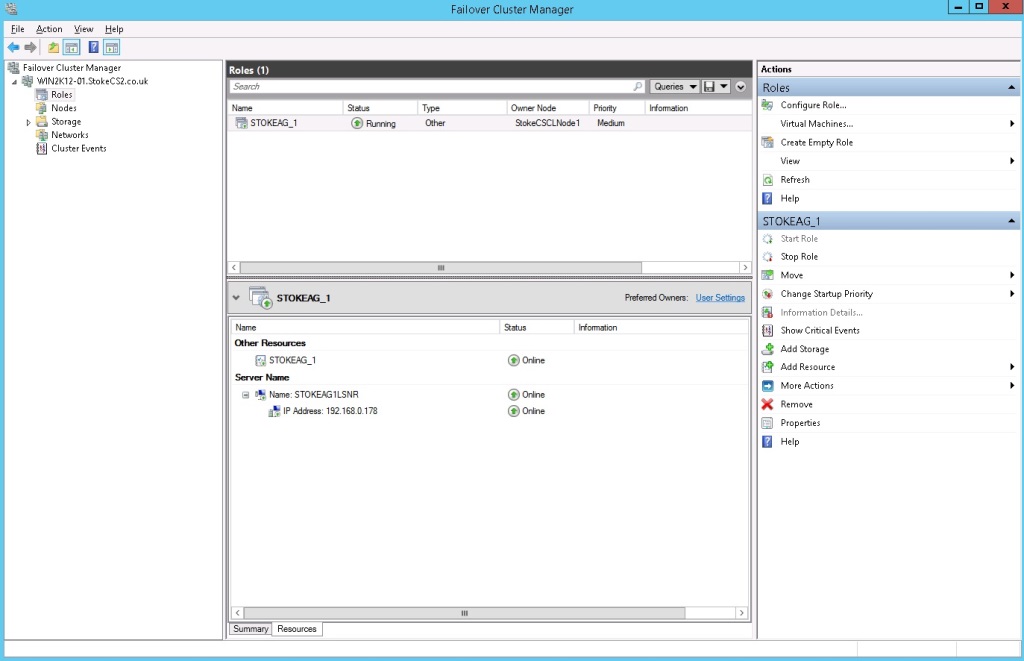This screenshot has height=661, width=1024.
Task: Click the Back arrow toolbar icon
Action: click(x=13, y=47)
